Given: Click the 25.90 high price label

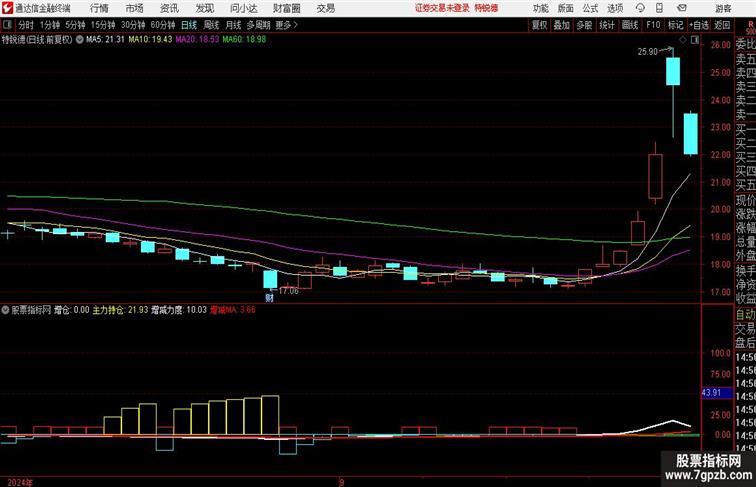Looking at the screenshot, I should 648,52.
